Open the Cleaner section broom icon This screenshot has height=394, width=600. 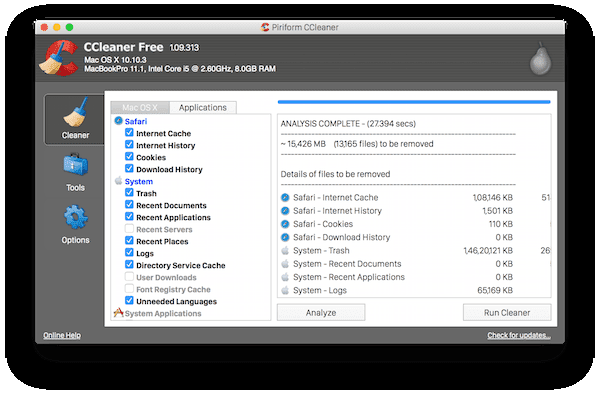click(75, 112)
